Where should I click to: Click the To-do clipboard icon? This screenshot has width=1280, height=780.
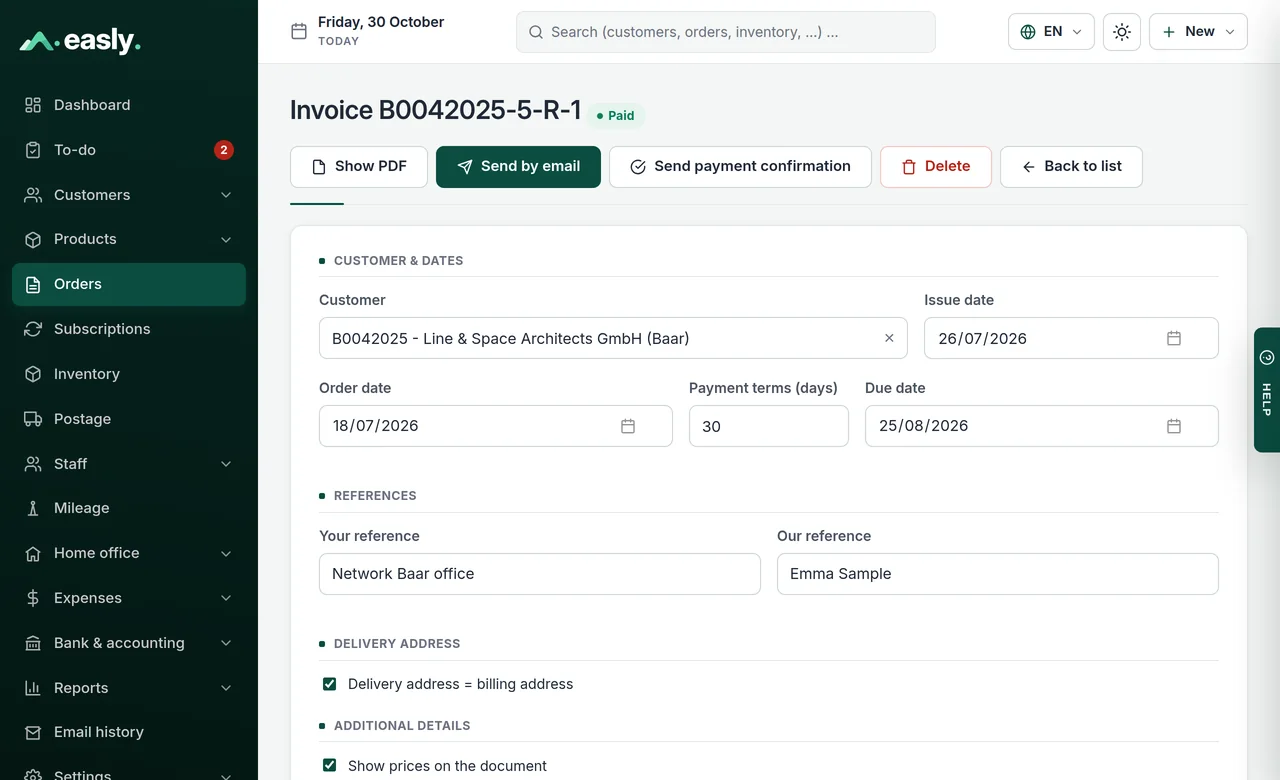coord(33,150)
